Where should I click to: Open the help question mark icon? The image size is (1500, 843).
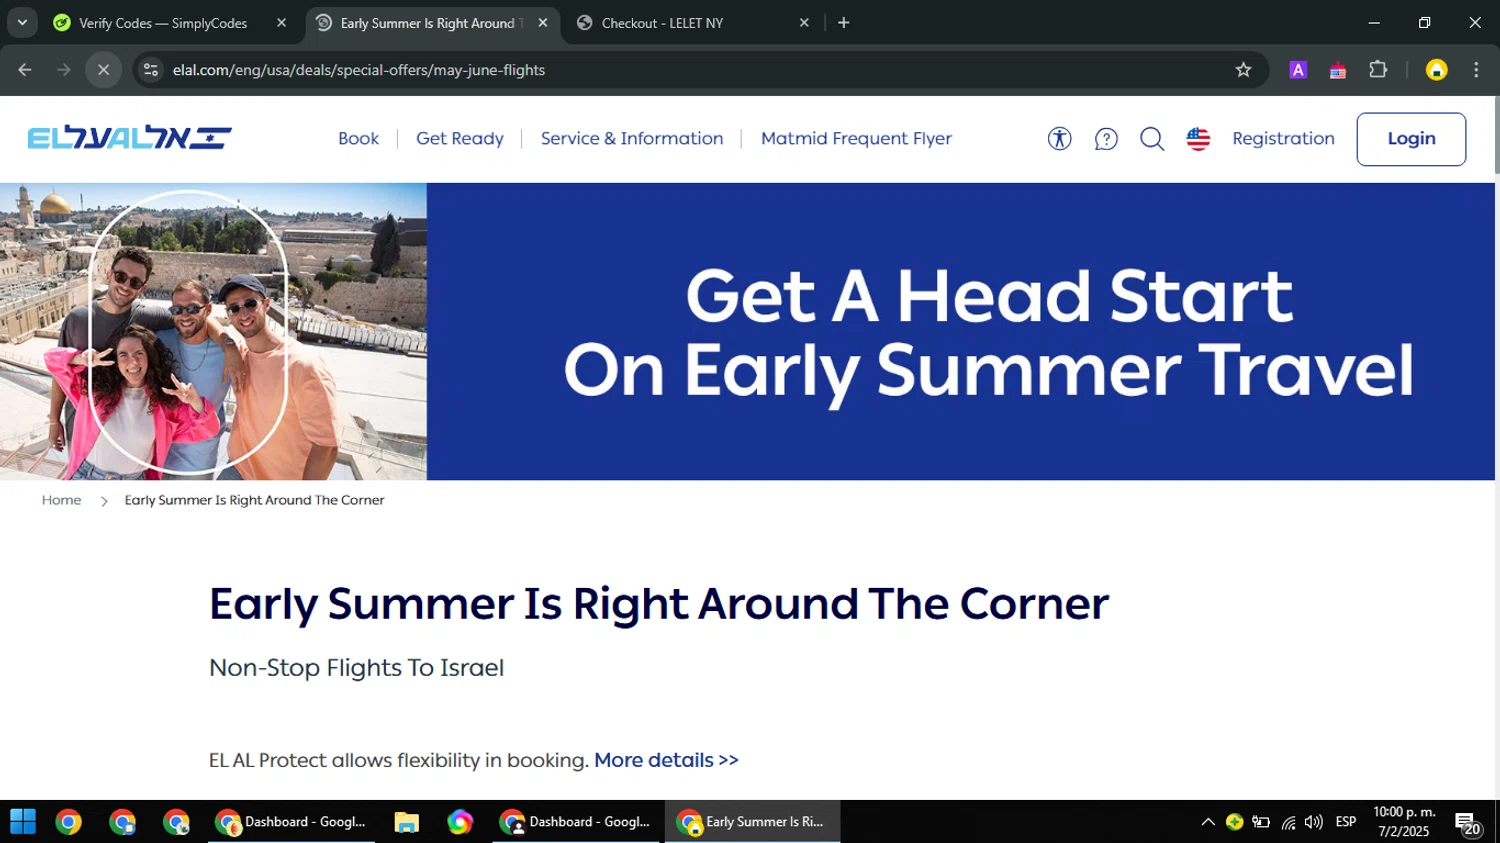coord(1106,139)
